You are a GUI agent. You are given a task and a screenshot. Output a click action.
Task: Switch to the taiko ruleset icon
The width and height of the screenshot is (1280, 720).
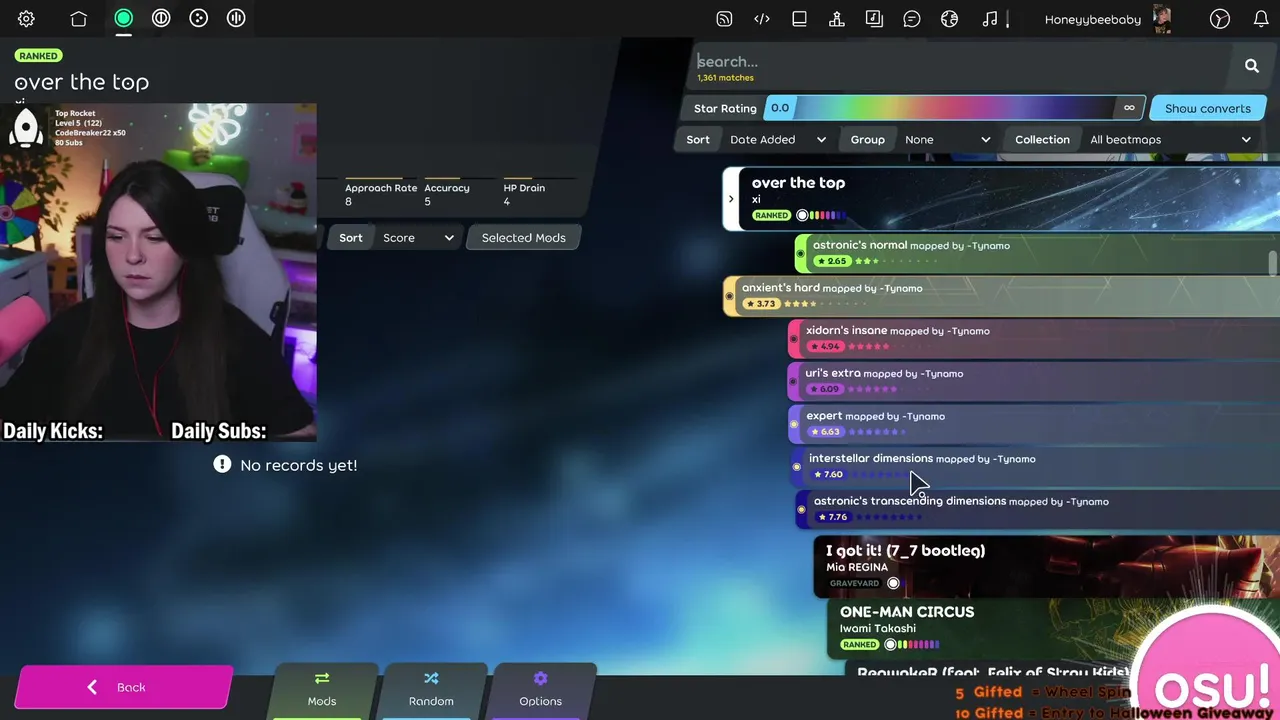[x=161, y=18]
